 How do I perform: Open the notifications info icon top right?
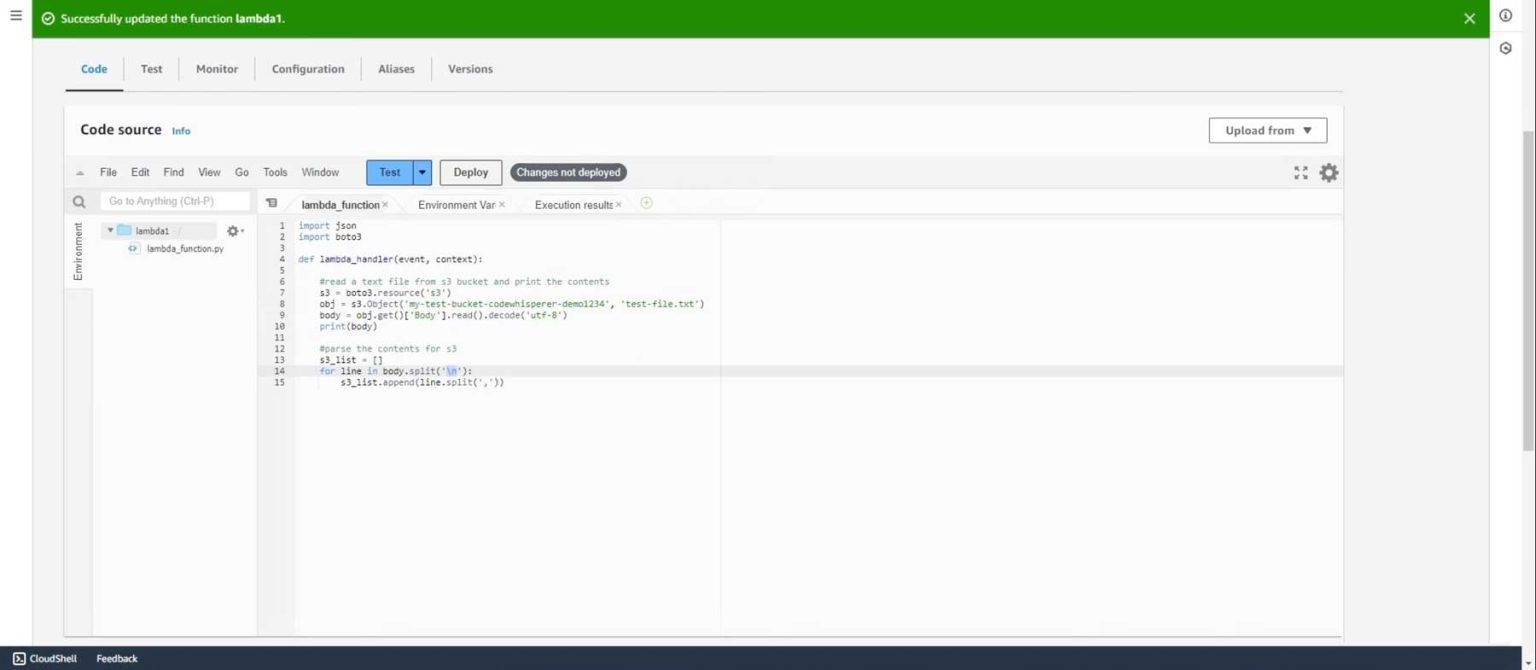(1505, 15)
